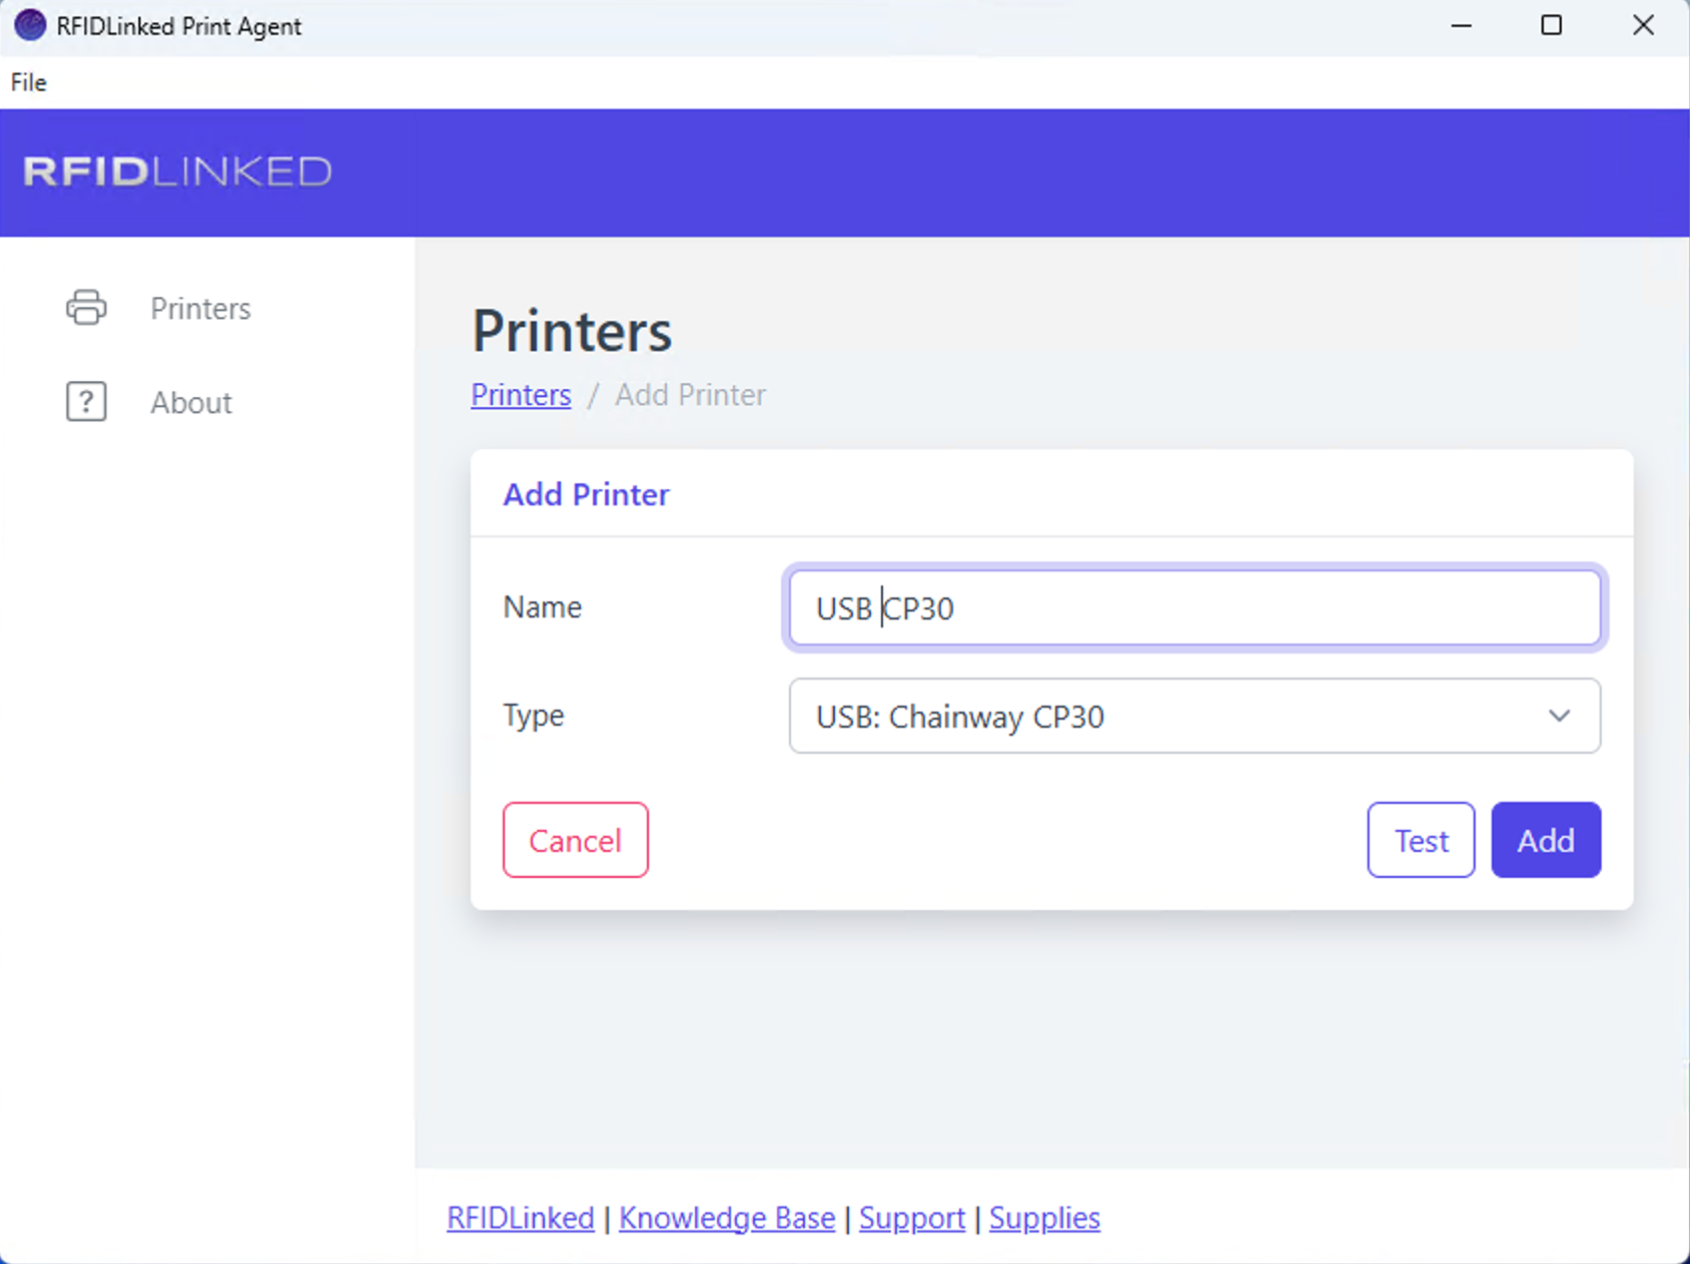Image resolution: width=1690 pixels, height=1264 pixels.
Task: Click the RFIDLinked logo in header
Action: (177, 172)
